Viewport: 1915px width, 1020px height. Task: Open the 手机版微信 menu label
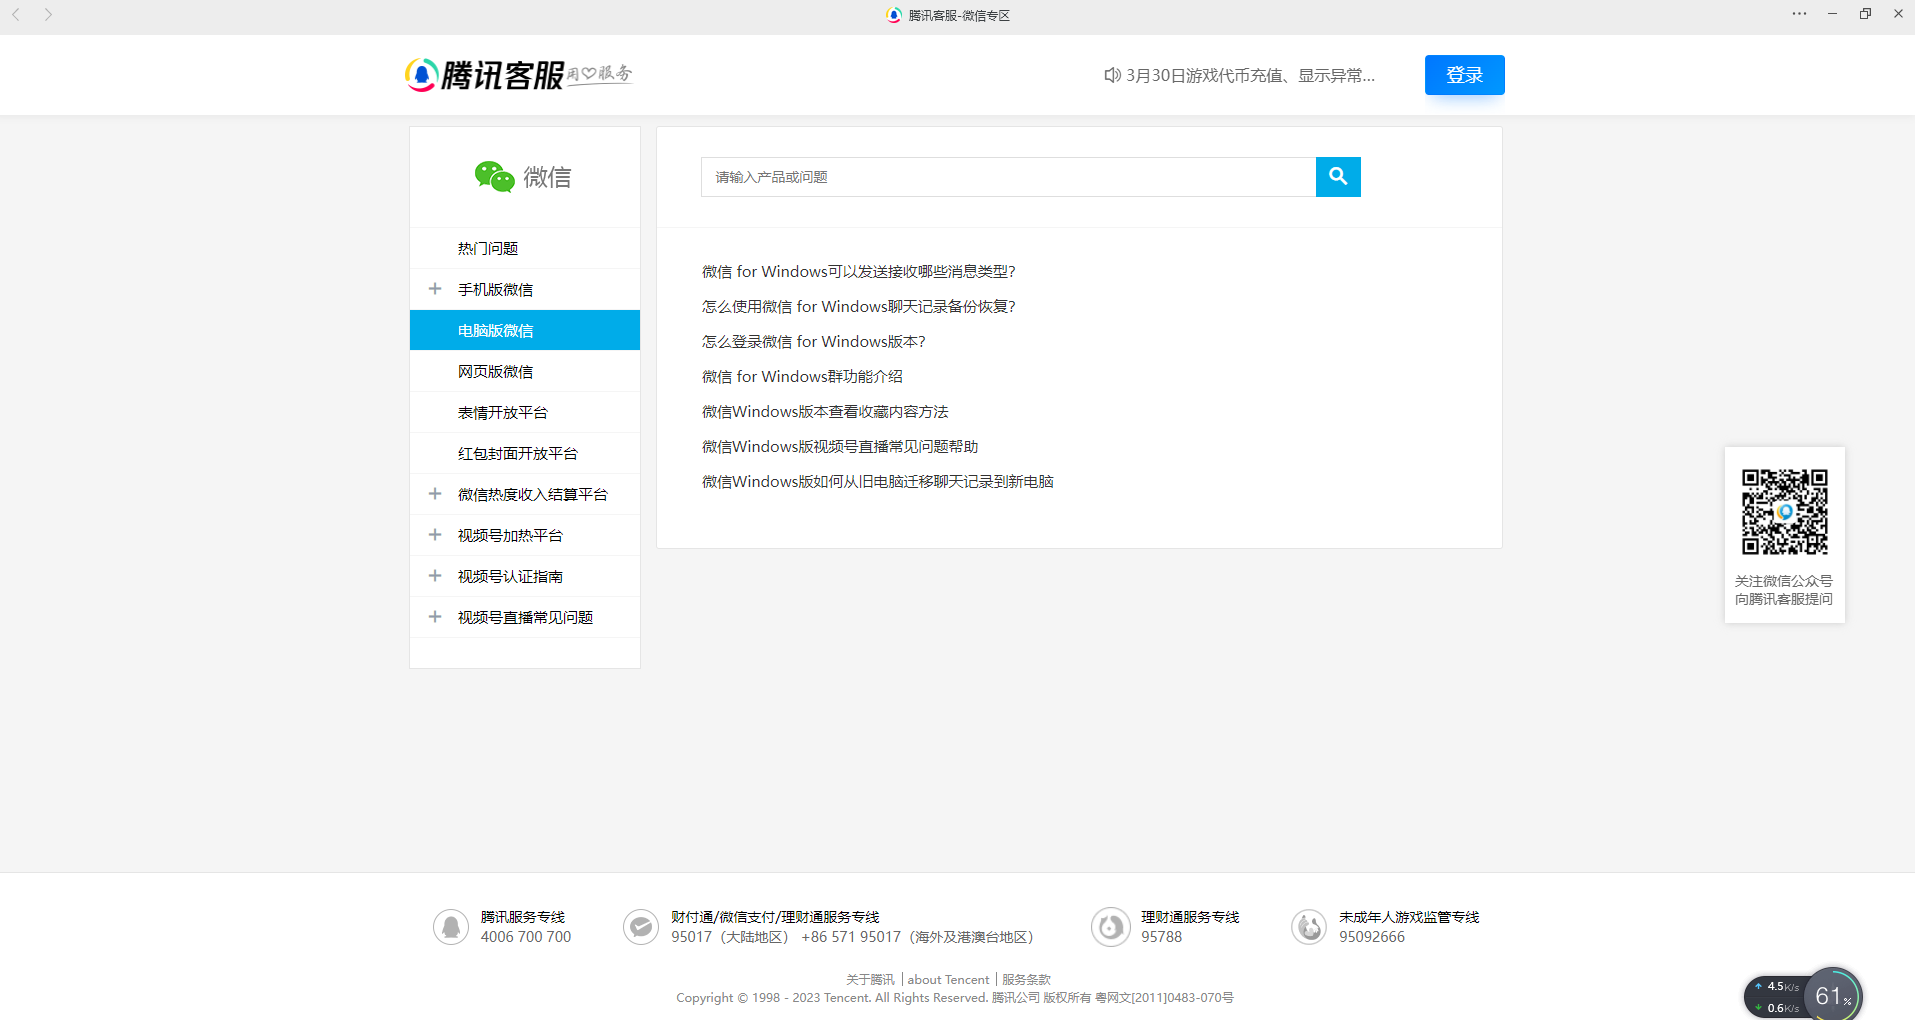click(x=496, y=289)
